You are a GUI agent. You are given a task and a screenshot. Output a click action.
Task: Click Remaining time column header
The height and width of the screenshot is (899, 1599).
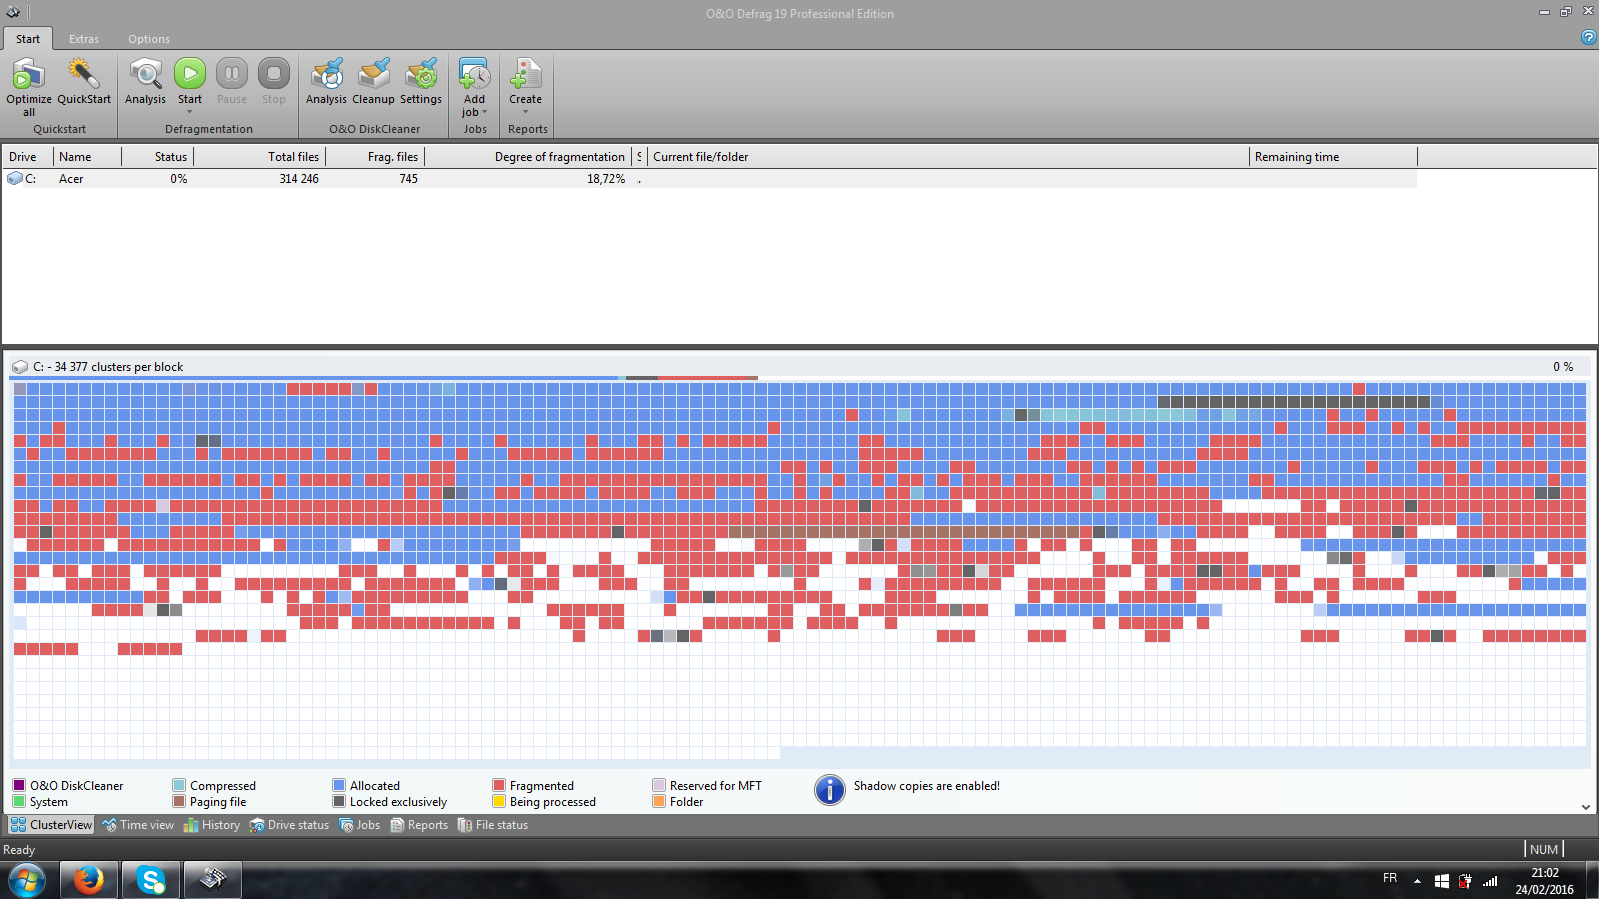pyautogui.click(x=1334, y=157)
